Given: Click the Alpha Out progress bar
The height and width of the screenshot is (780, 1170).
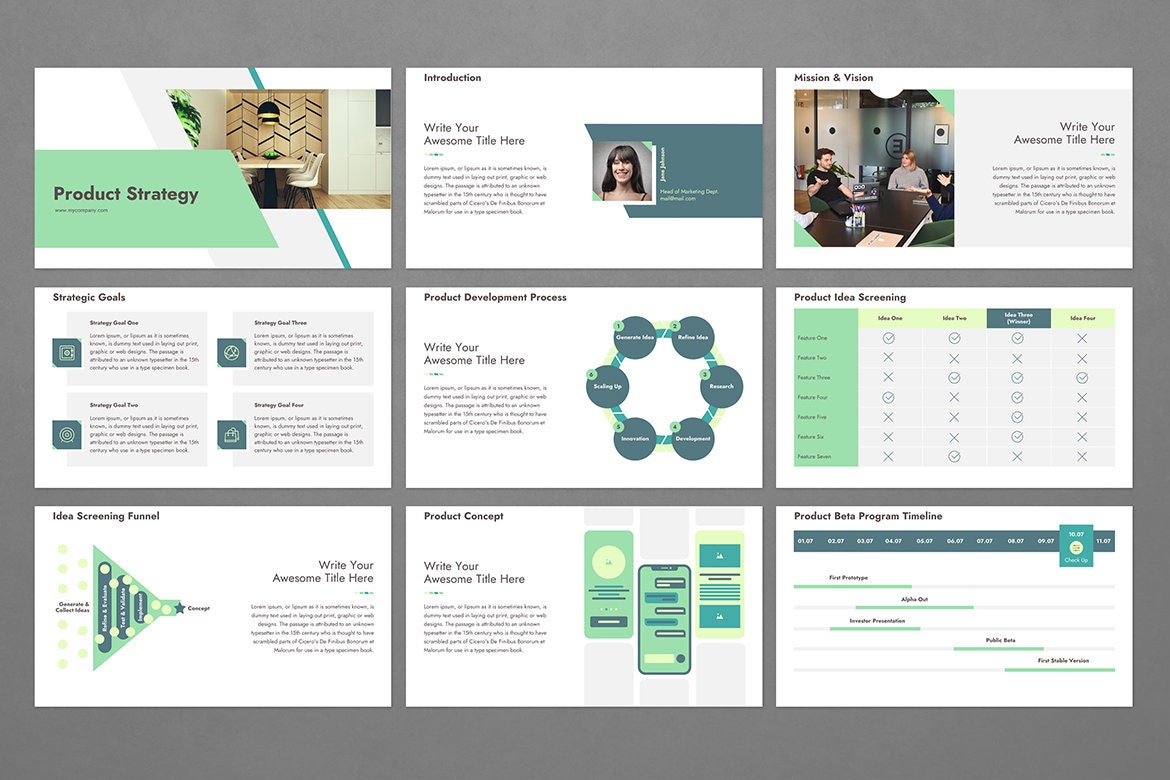Looking at the screenshot, I should pyautogui.click(x=915, y=607).
